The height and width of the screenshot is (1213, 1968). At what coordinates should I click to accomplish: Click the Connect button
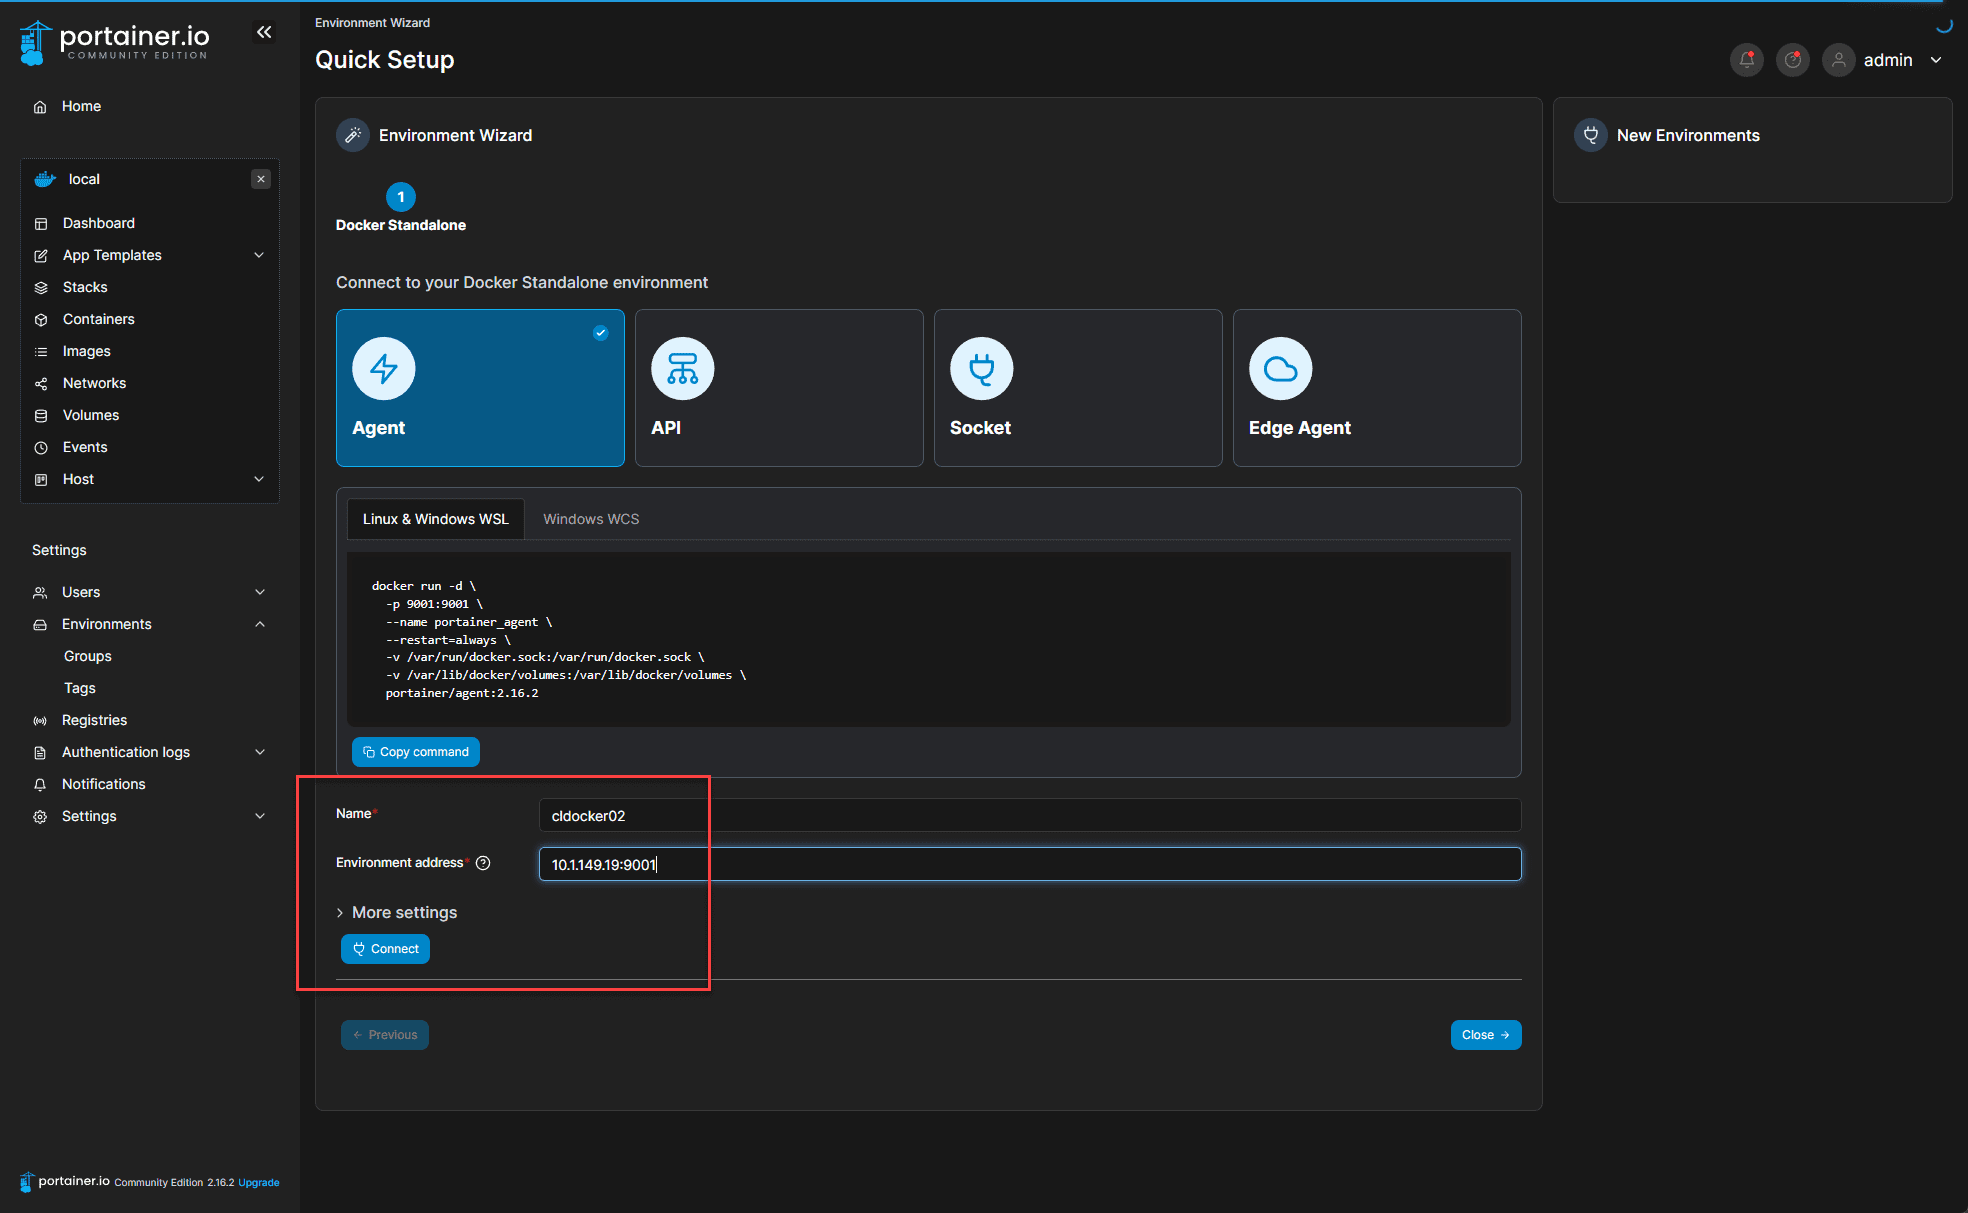click(385, 949)
